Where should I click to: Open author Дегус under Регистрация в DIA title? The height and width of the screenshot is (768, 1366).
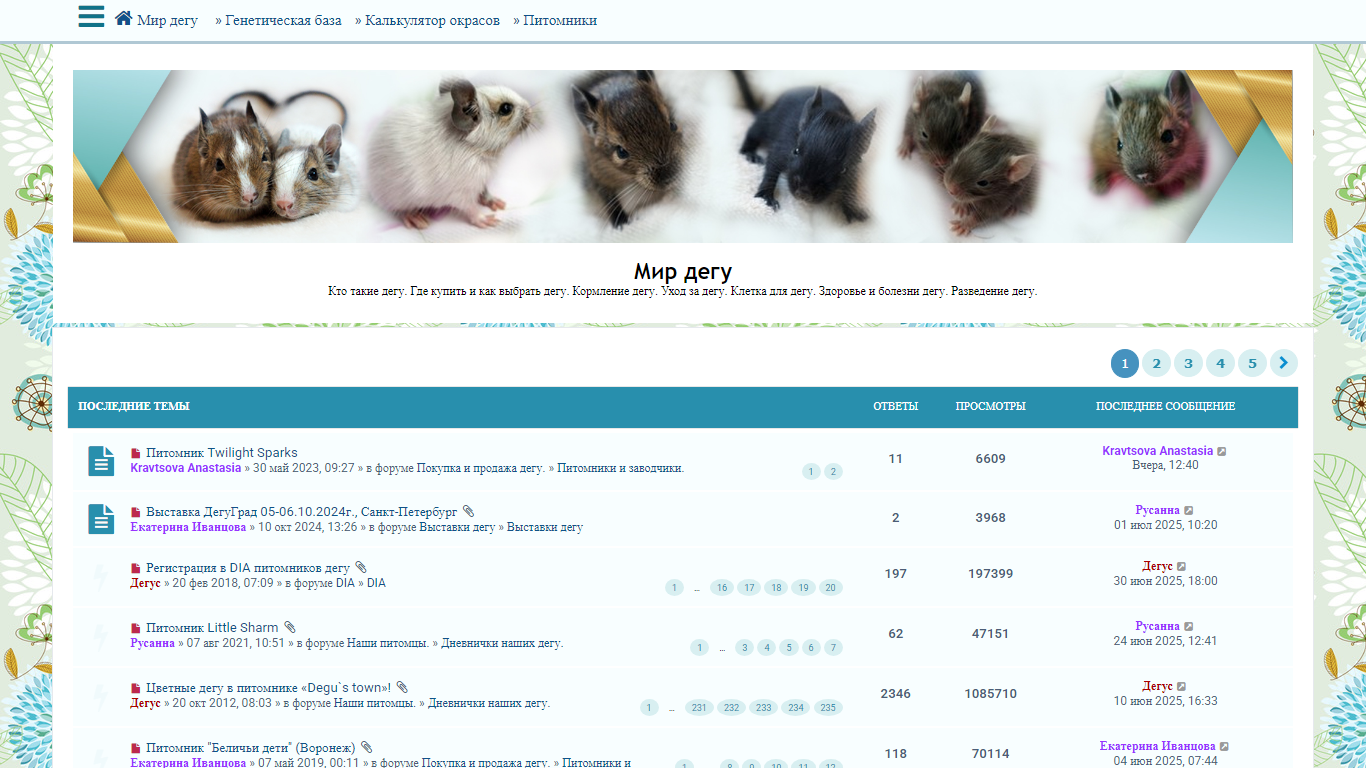pos(145,583)
